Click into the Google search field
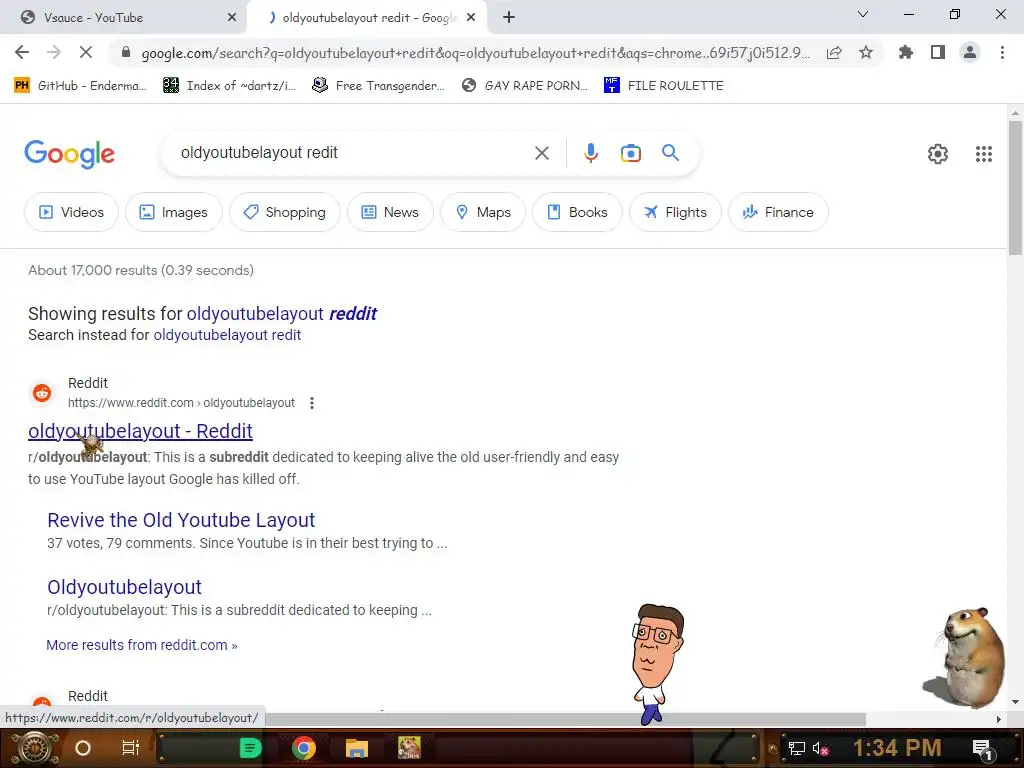 (353, 153)
